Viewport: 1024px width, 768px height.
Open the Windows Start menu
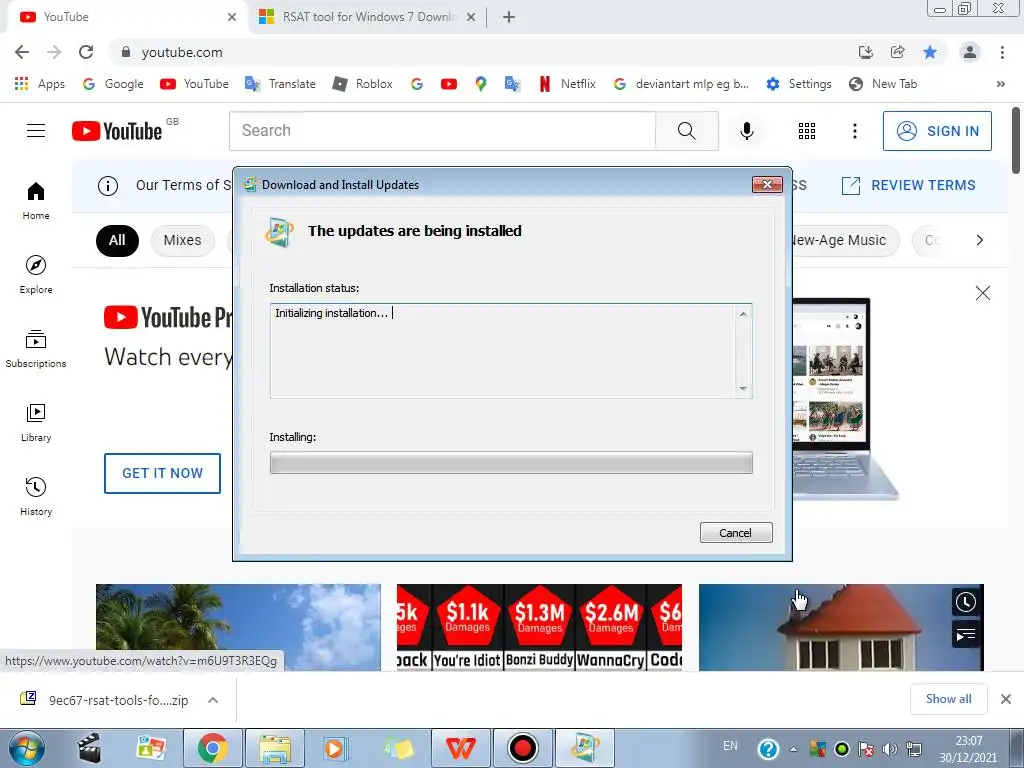tap(27, 748)
